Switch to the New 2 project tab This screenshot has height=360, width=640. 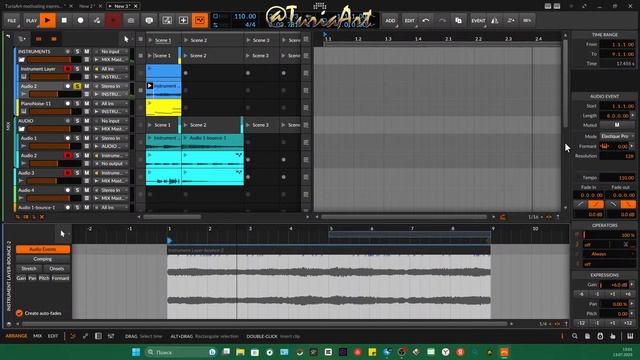(87, 6)
